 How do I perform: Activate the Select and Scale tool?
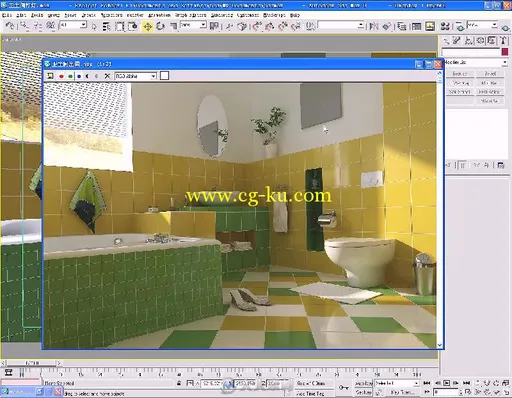[x=173, y=26]
